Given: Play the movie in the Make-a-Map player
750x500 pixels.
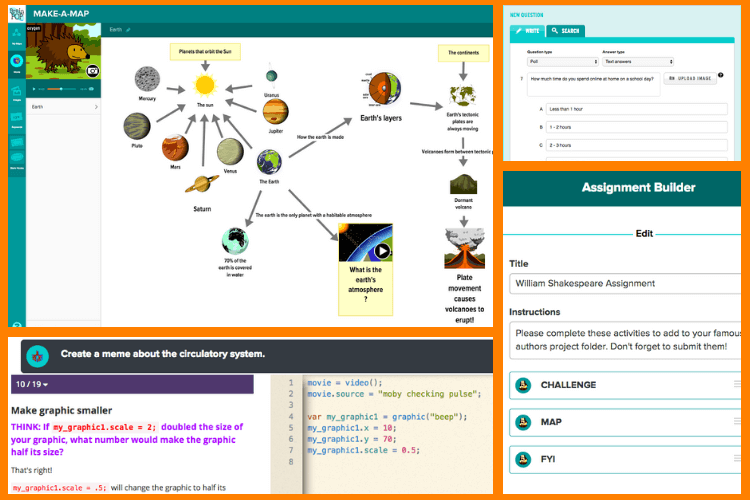Looking at the screenshot, I should 34,89.
